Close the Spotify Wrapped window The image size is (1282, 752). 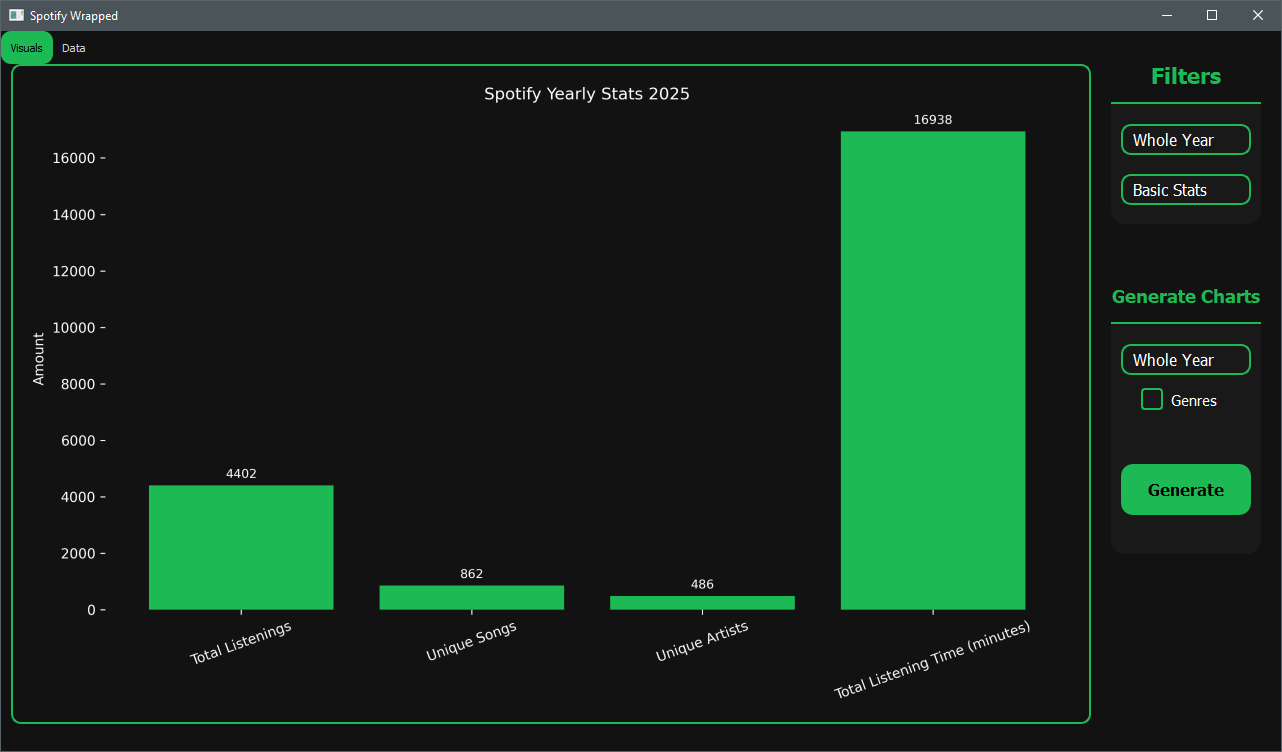pyautogui.click(x=1258, y=15)
